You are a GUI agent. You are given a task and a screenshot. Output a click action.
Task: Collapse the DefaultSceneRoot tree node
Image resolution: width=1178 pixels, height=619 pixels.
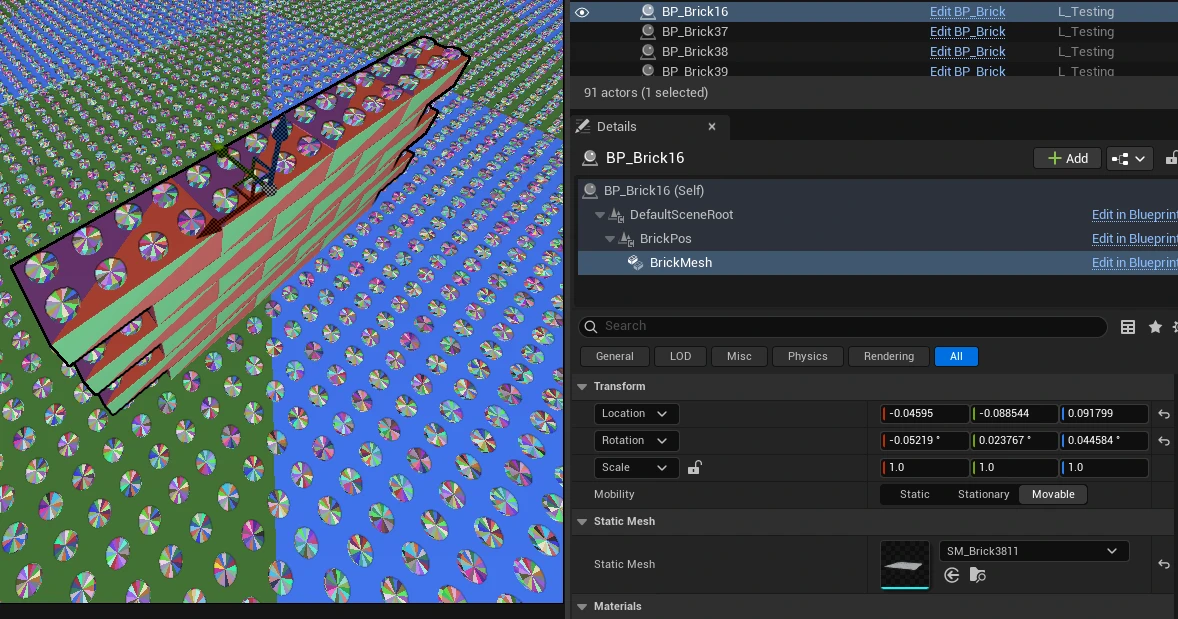pyautogui.click(x=600, y=215)
